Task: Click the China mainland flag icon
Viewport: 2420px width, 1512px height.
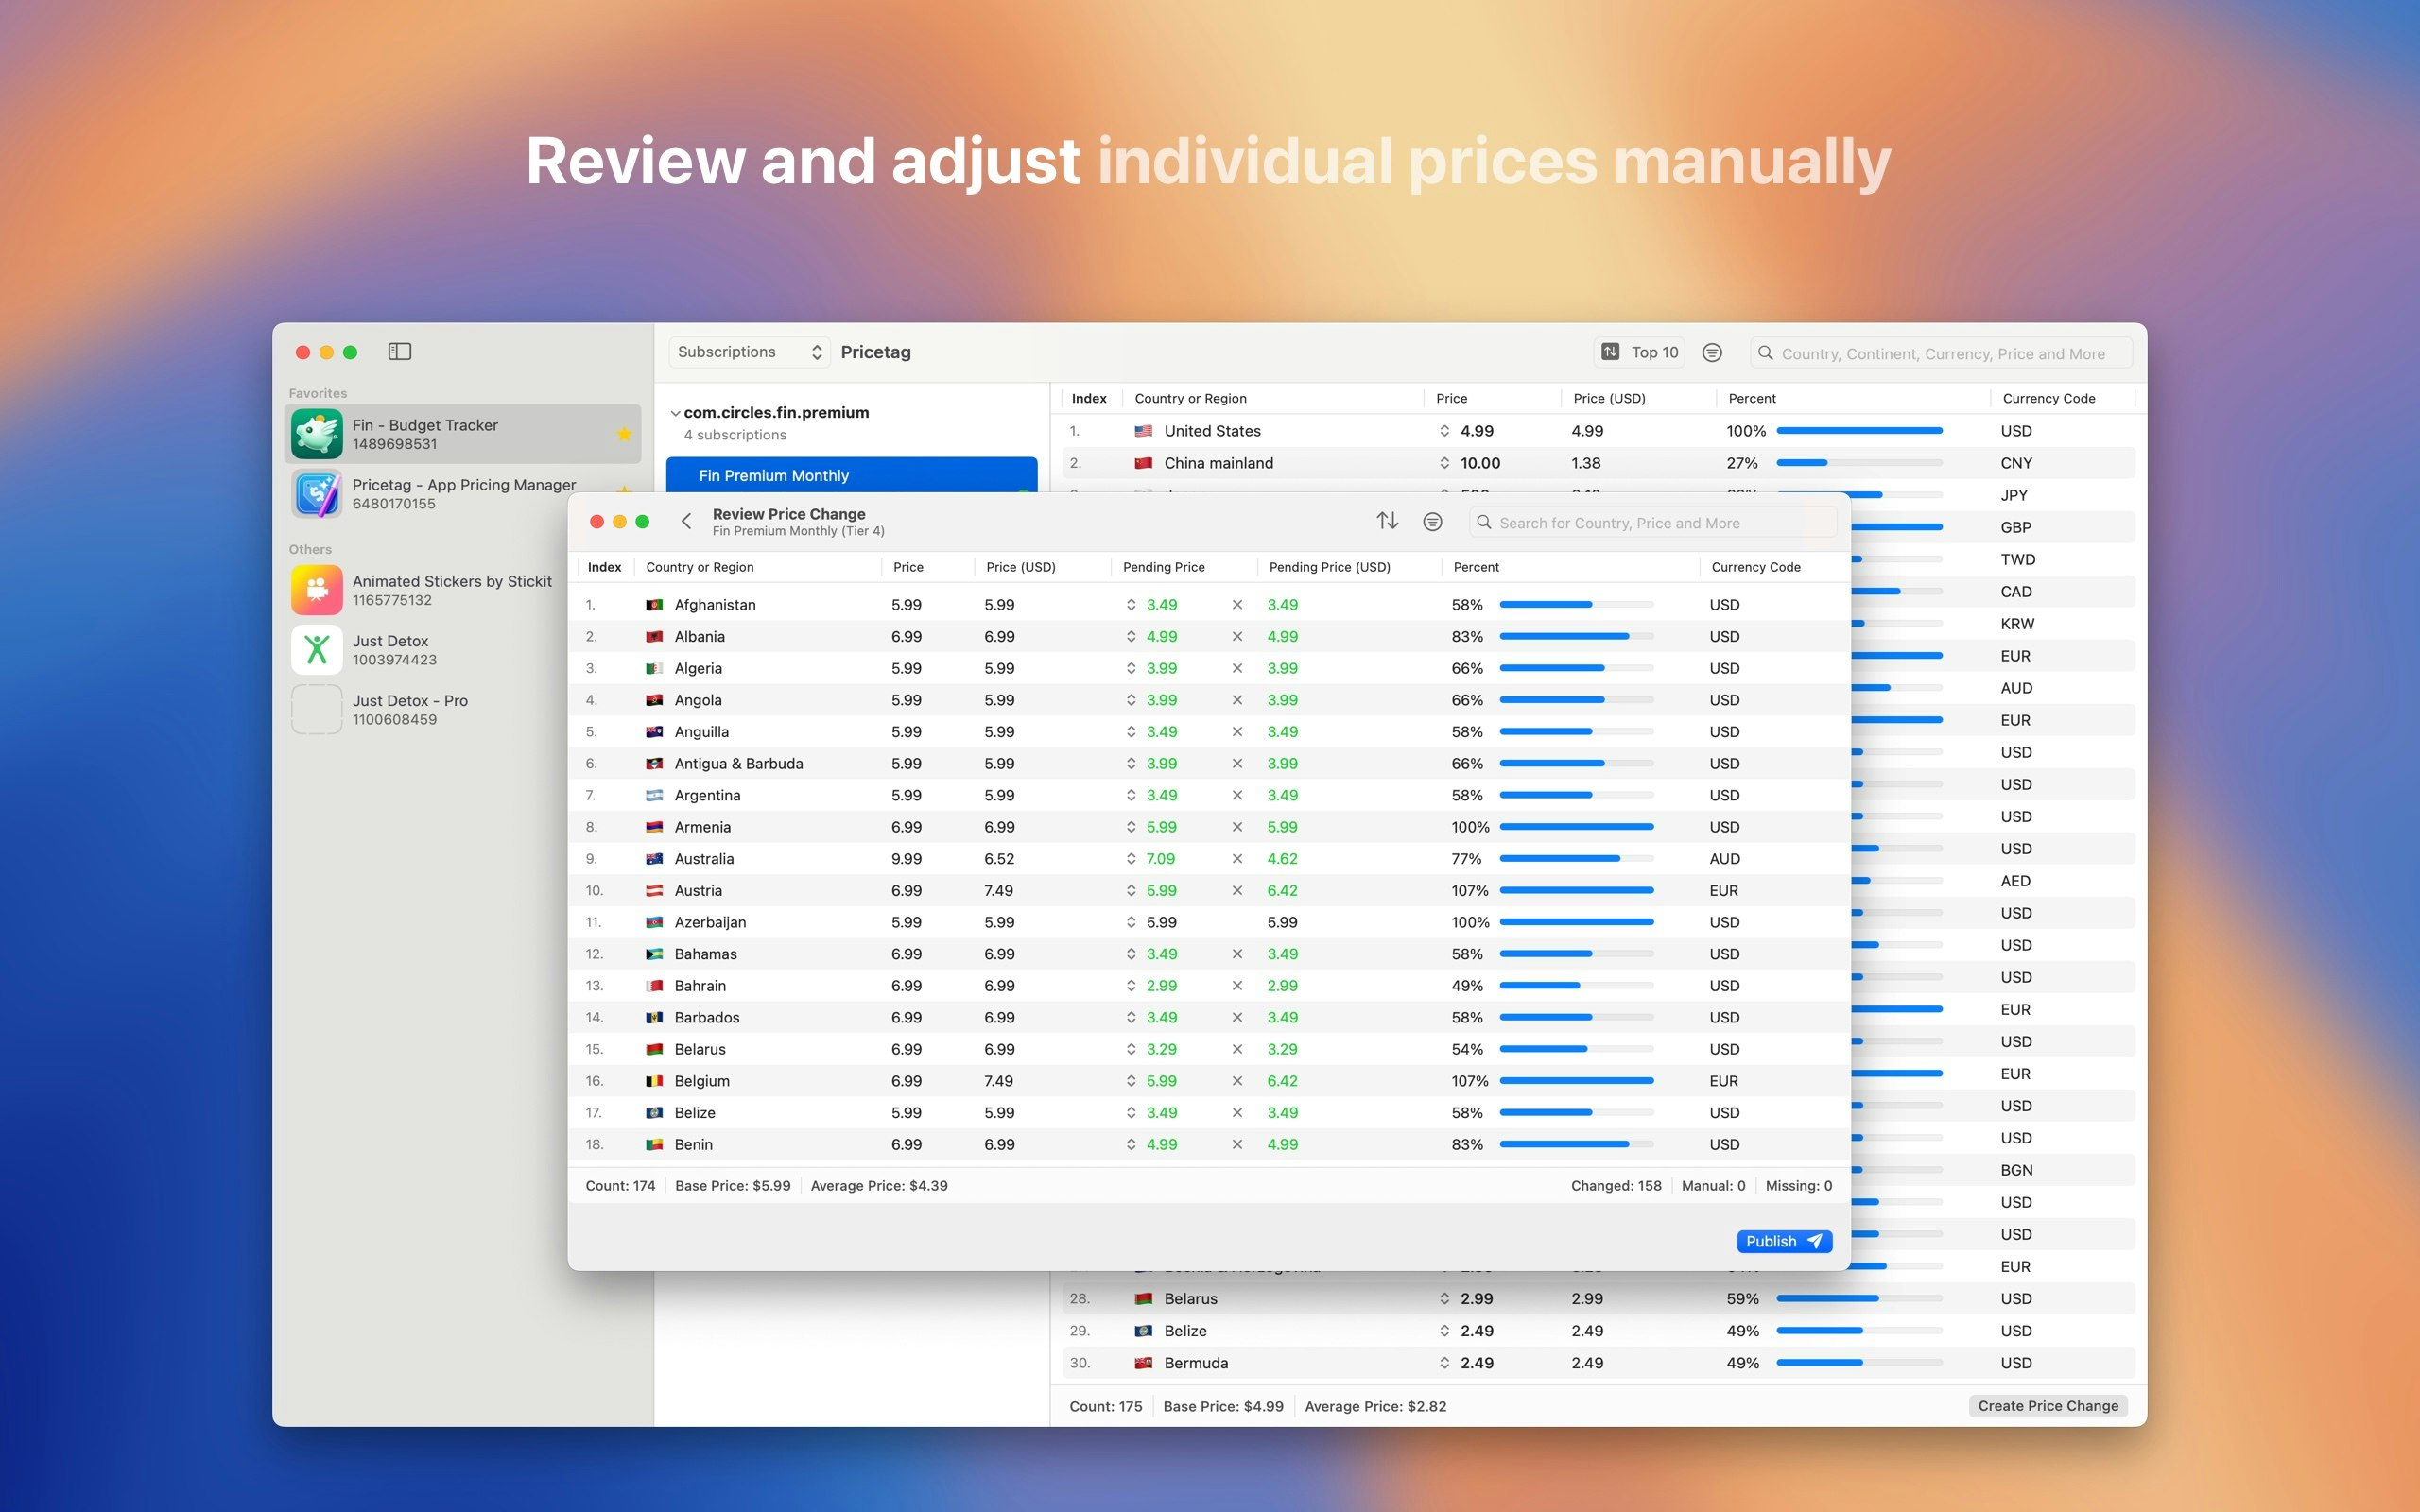Action: pos(1143,463)
